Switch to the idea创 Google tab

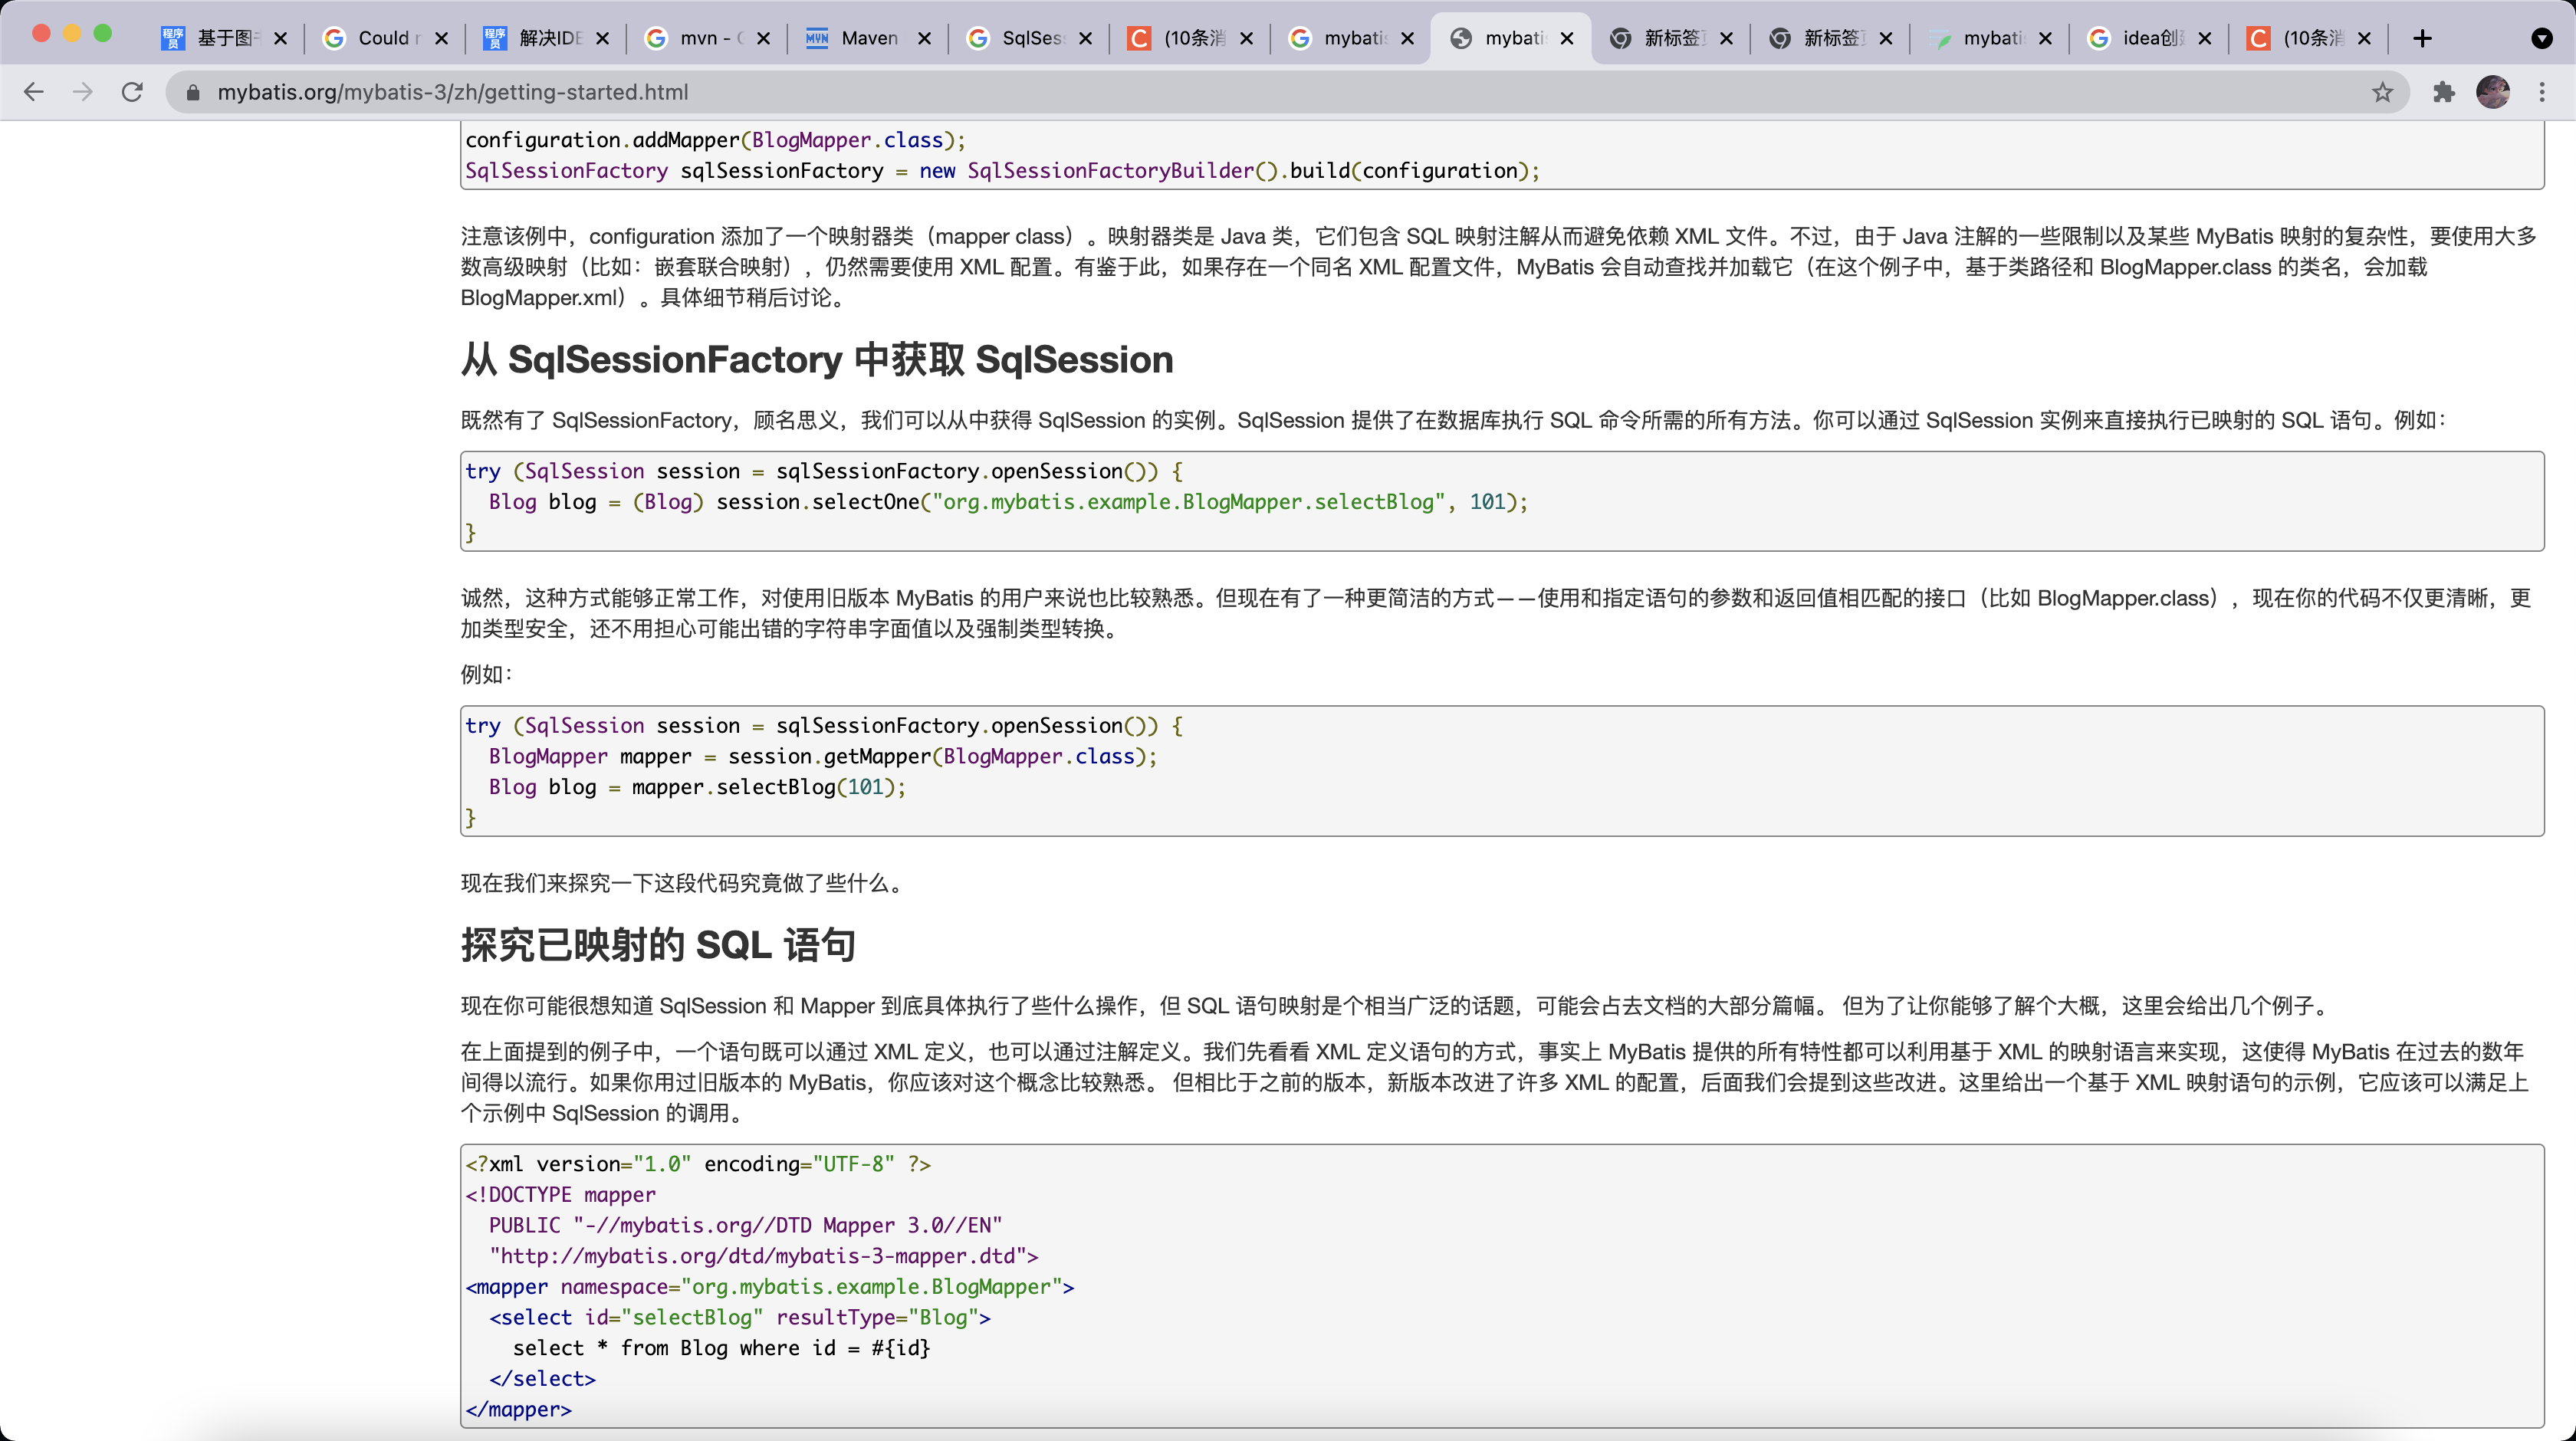pyautogui.click(x=2150, y=38)
